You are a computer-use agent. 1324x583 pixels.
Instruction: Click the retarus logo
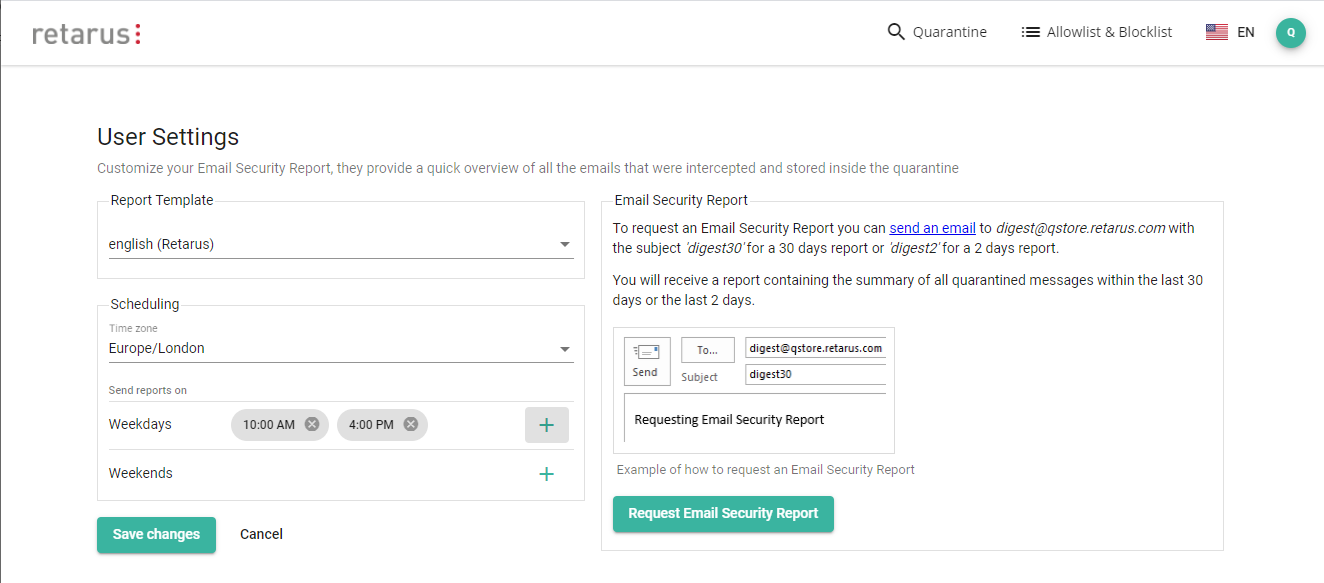pos(86,34)
